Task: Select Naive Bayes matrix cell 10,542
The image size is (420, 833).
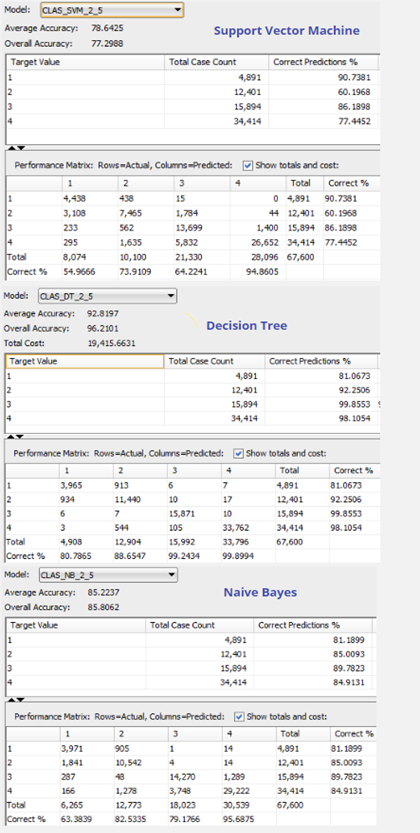Action: click(x=127, y=763)
